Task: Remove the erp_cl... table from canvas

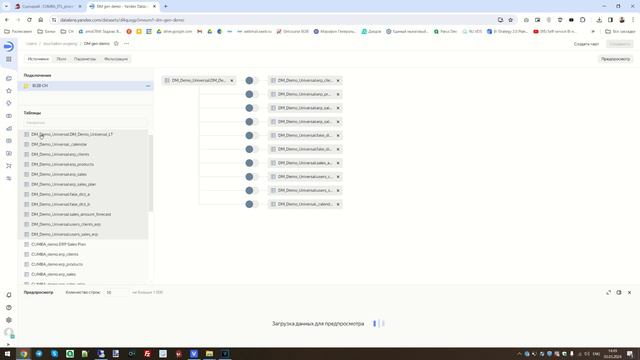Action: point(338,81)
